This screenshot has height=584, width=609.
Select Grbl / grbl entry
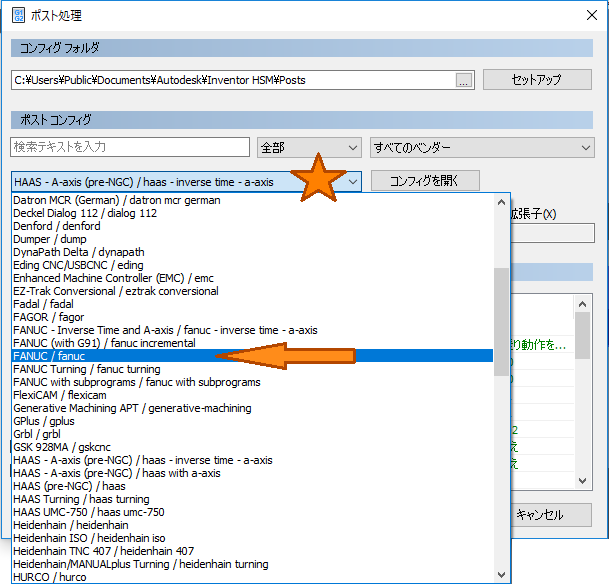tap(252, 434)
